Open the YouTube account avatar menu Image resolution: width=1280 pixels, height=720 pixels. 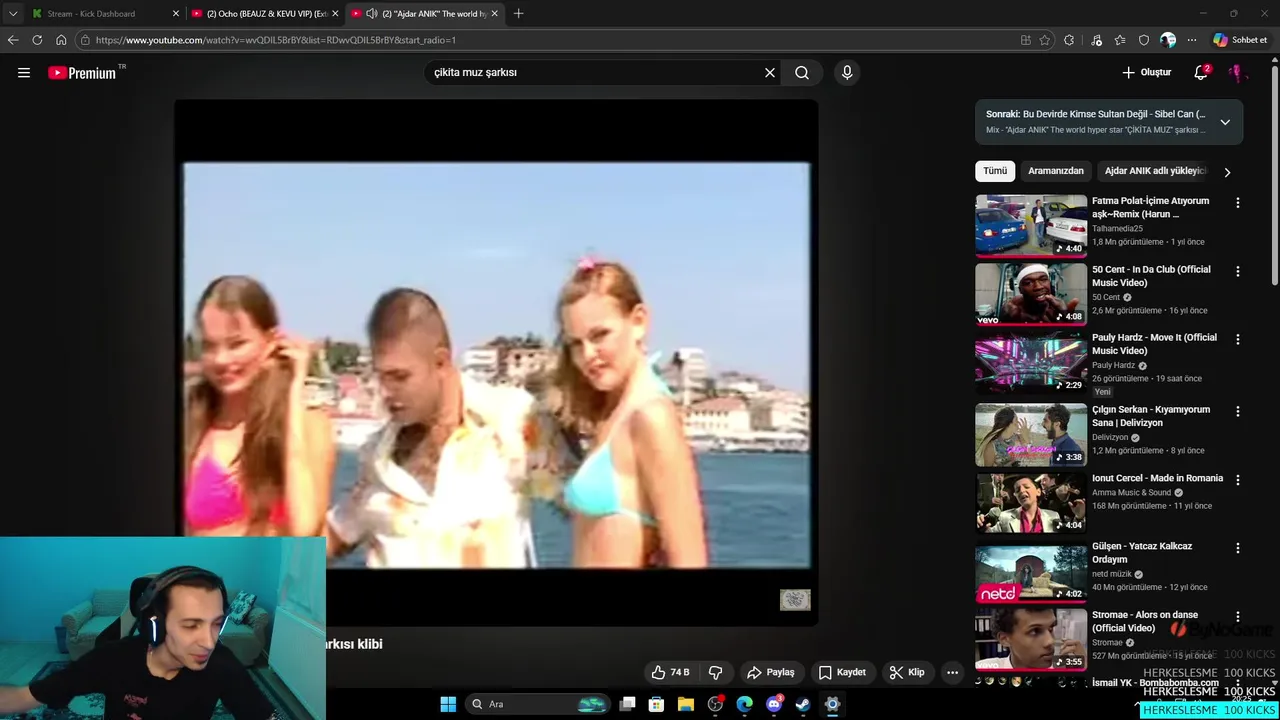(1237, 72)
